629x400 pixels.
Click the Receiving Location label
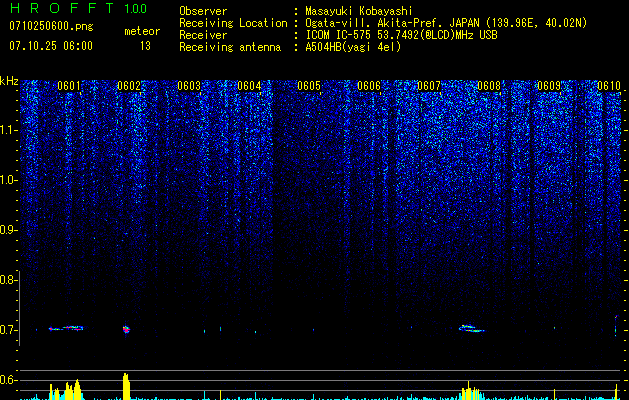(233, 23)
